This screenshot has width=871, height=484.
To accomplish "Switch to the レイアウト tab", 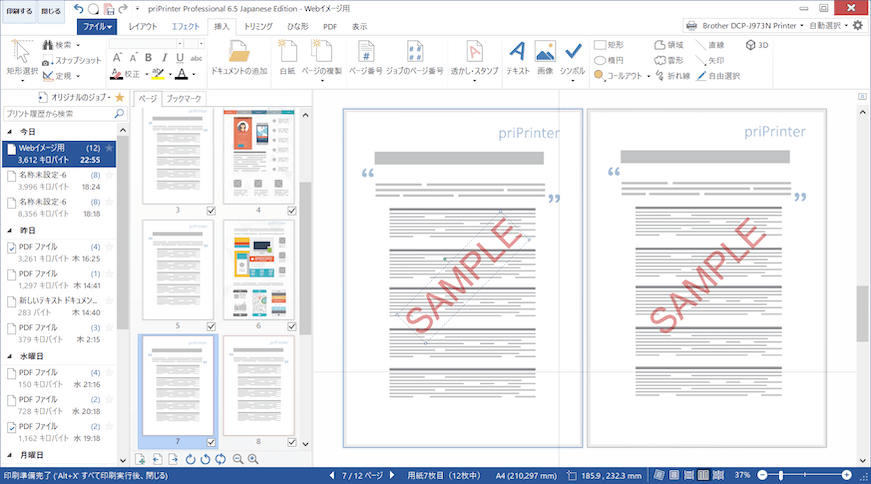I will click(143, 26).
